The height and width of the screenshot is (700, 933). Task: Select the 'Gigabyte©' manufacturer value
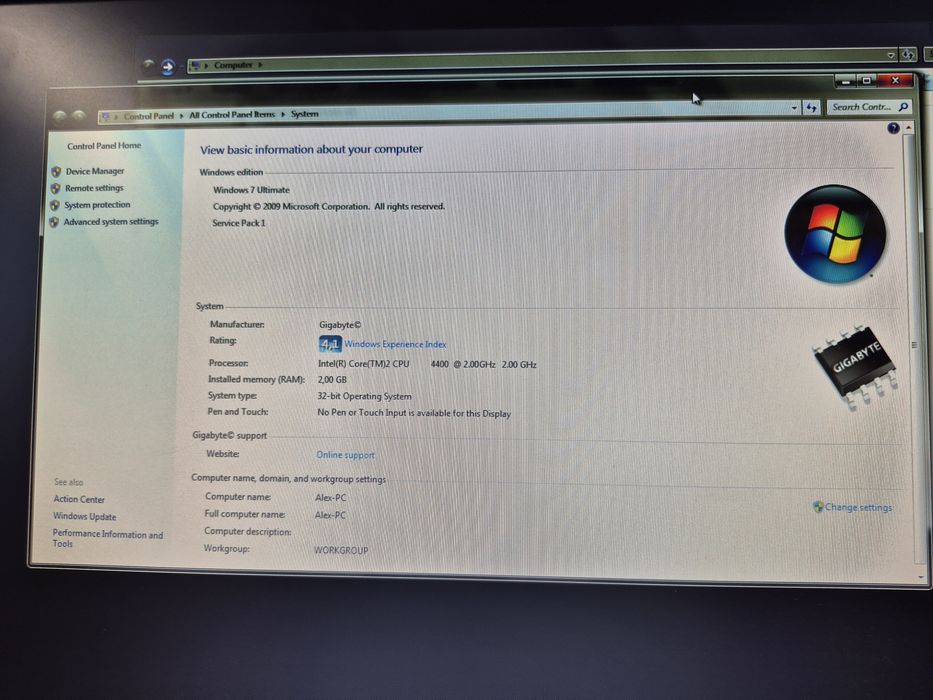tap(340, 325)
